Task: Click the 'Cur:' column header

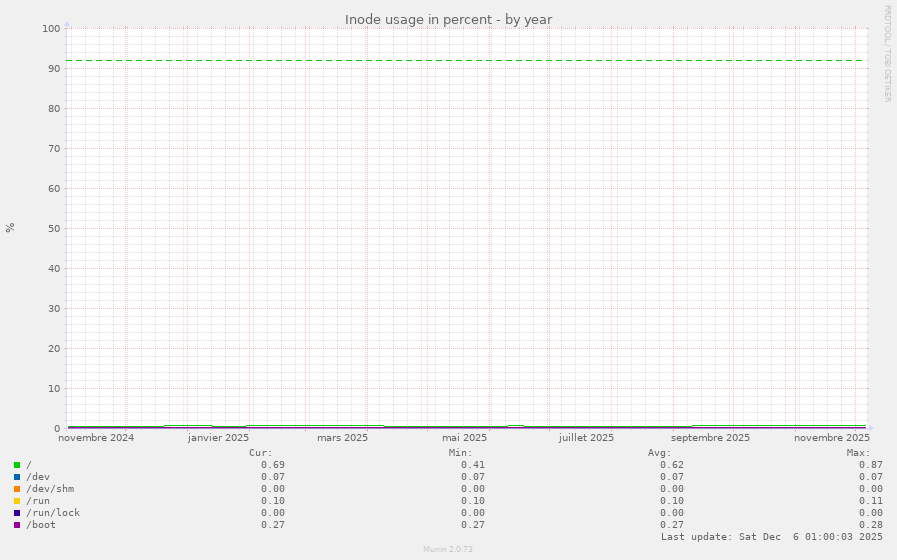Action: (261, 453)
